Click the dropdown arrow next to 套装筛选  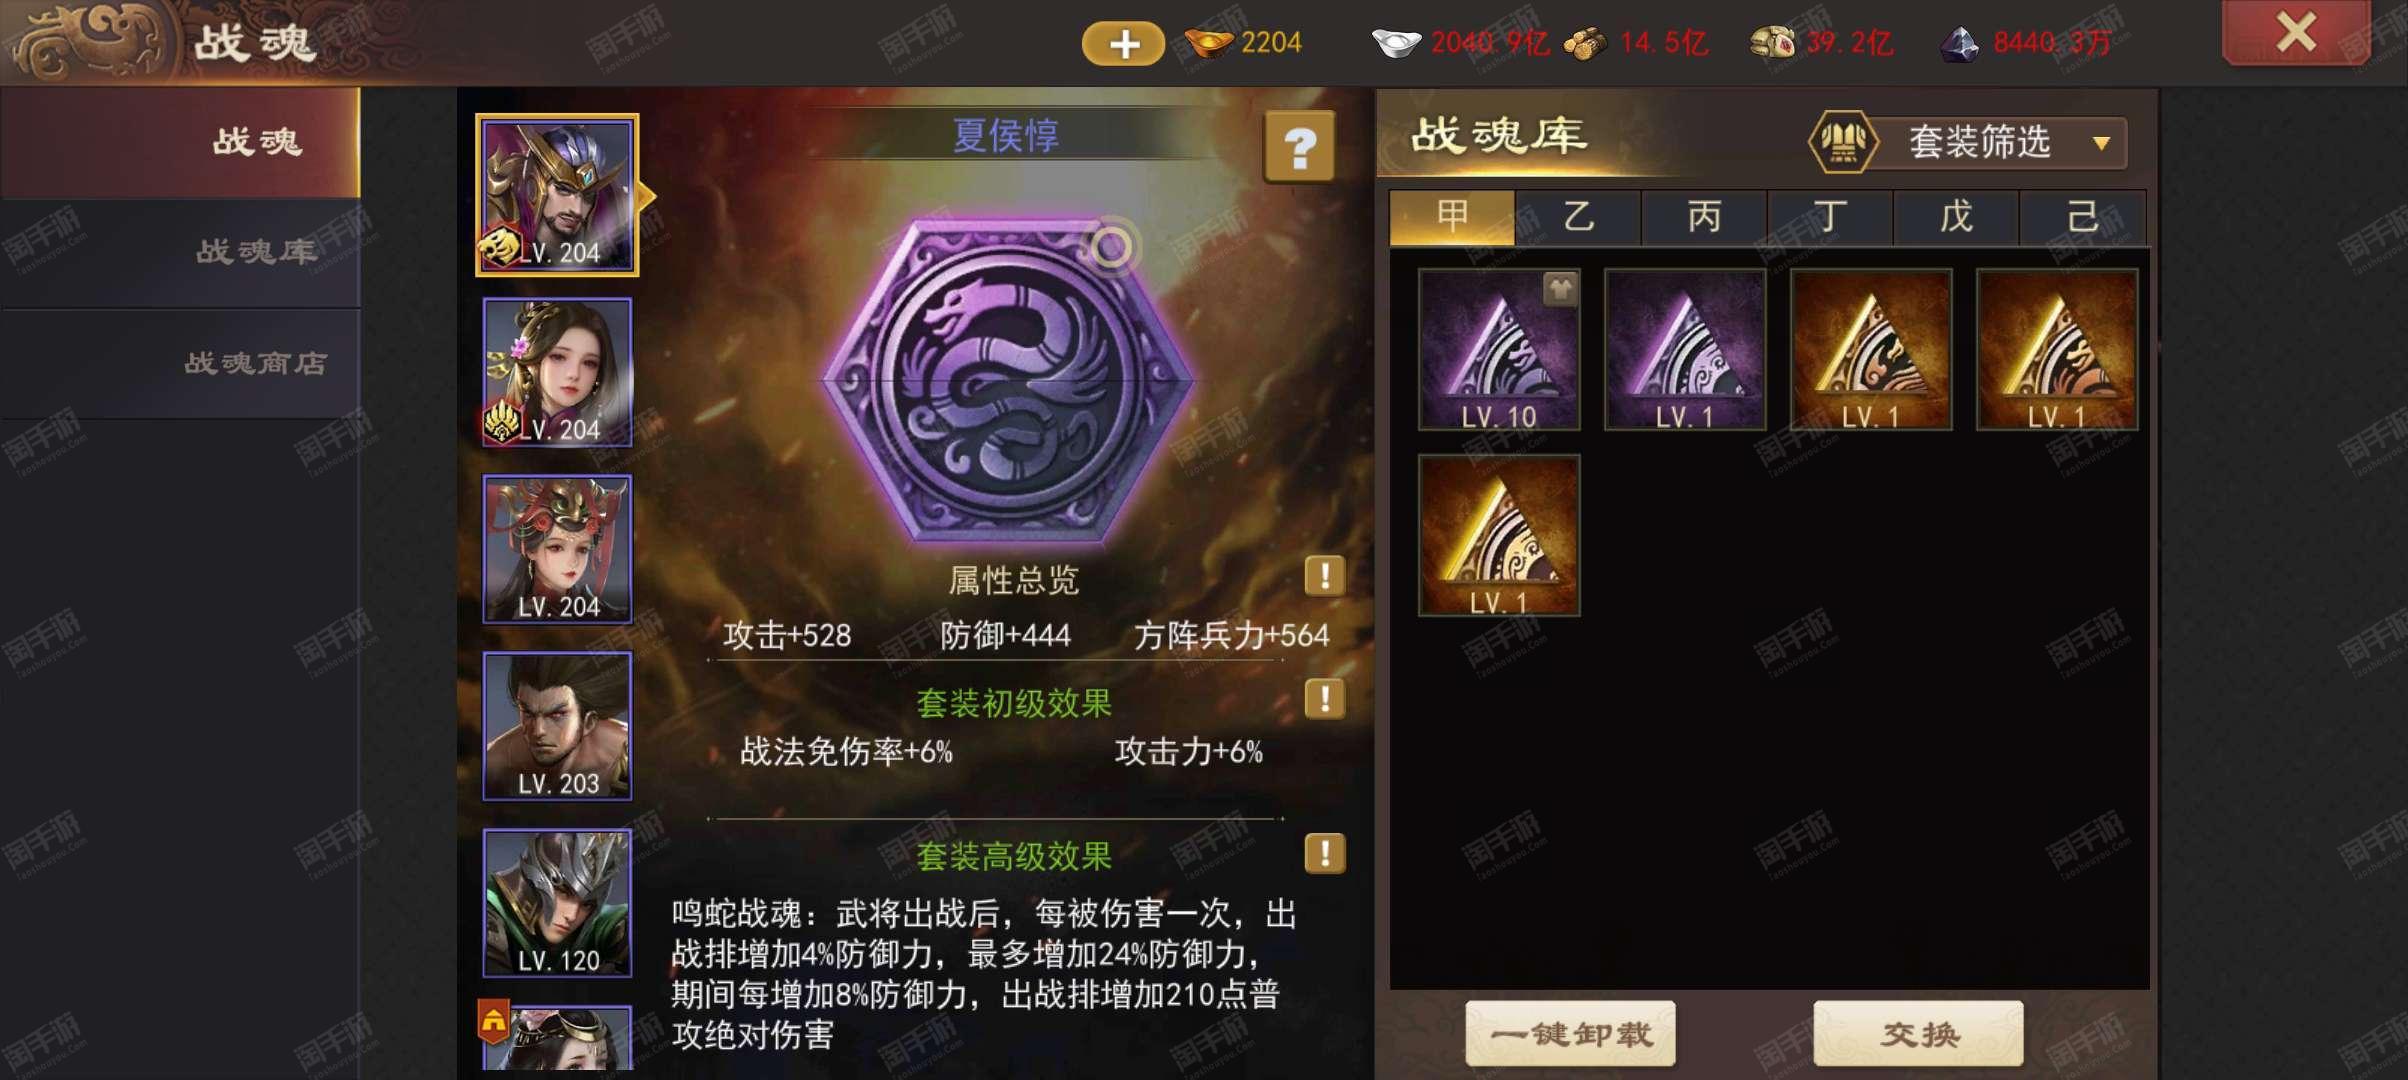click(x=2101, y=143)
